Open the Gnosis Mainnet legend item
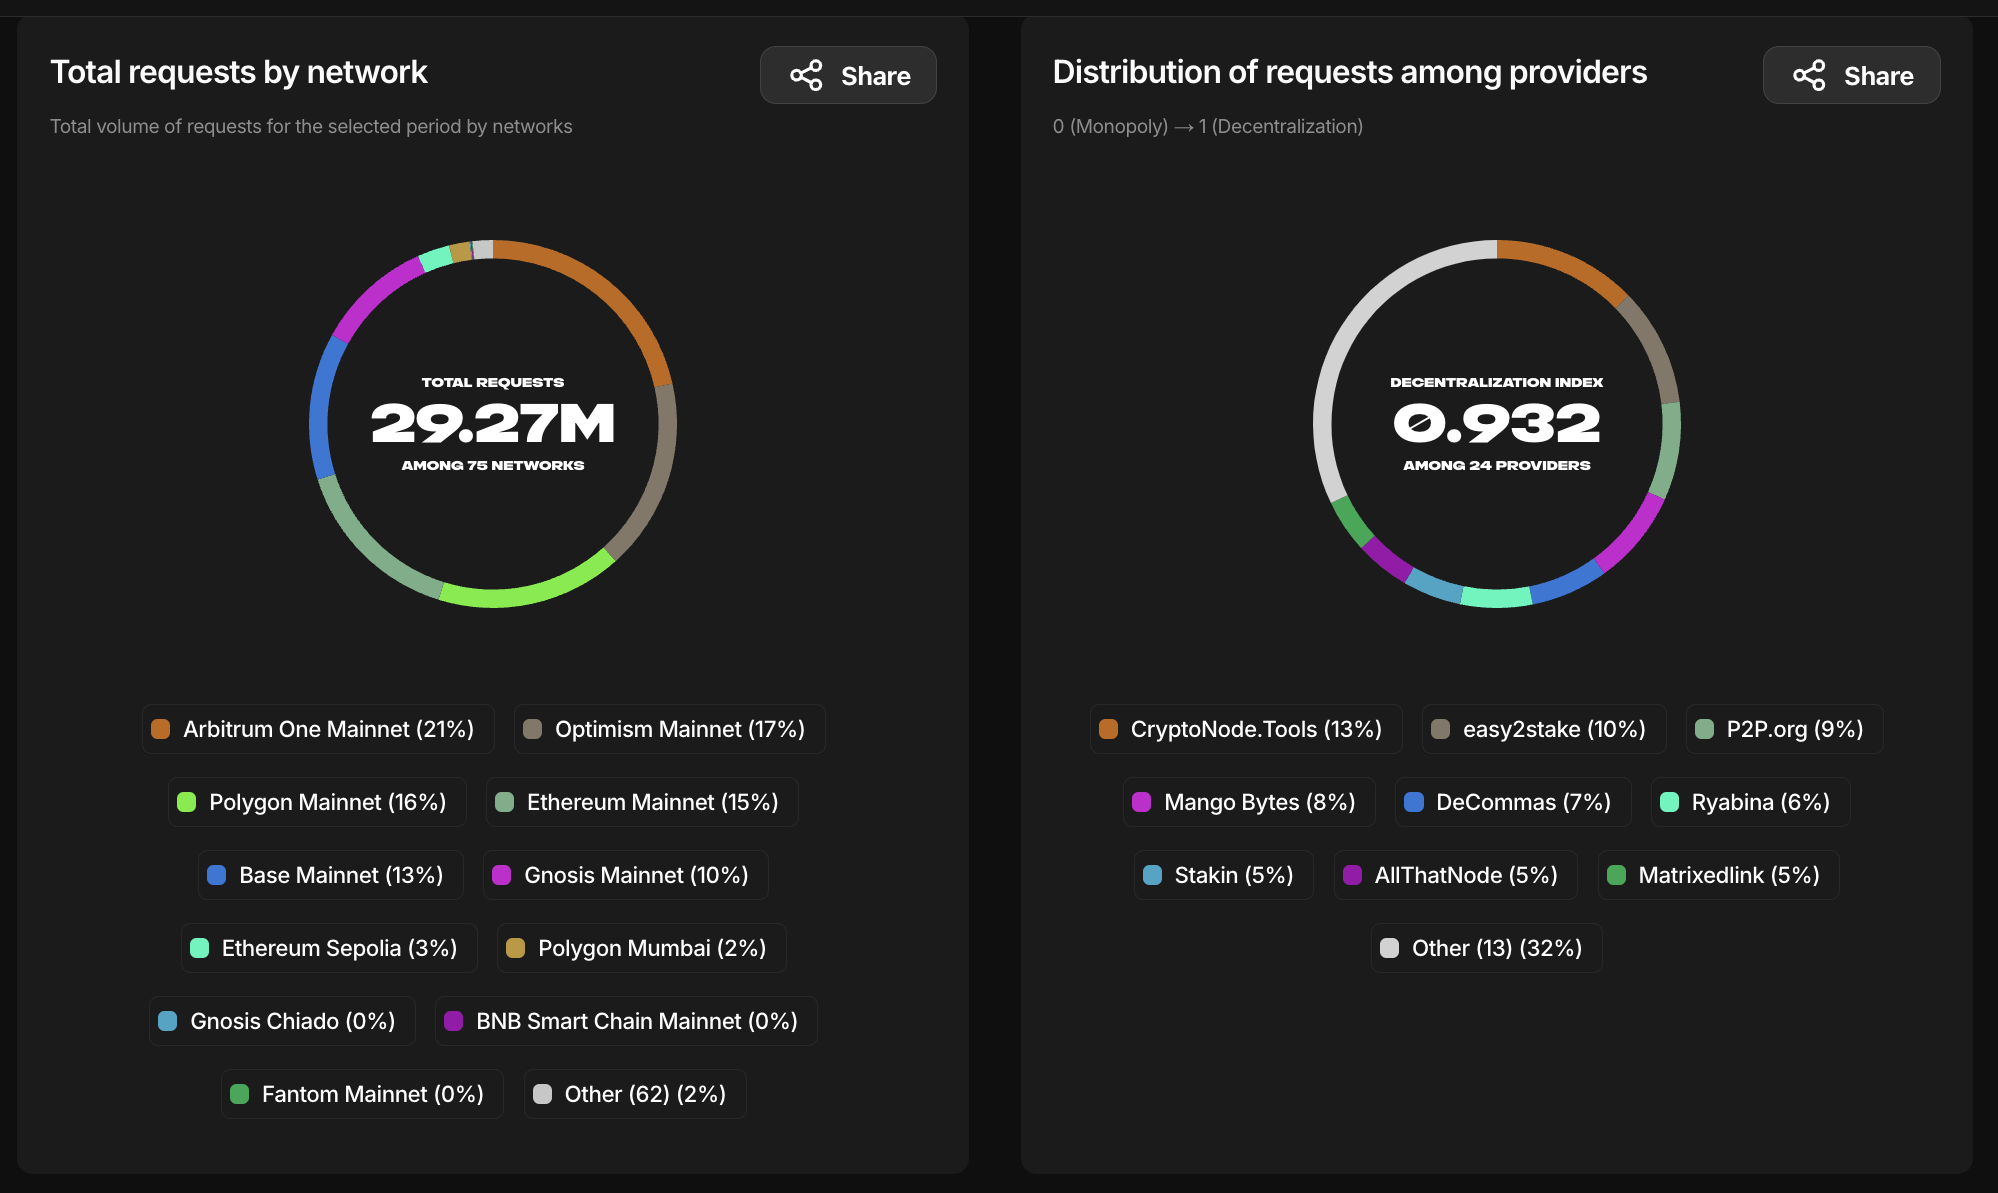This screenshot has width=1998, height=1193. click(625, 874)
